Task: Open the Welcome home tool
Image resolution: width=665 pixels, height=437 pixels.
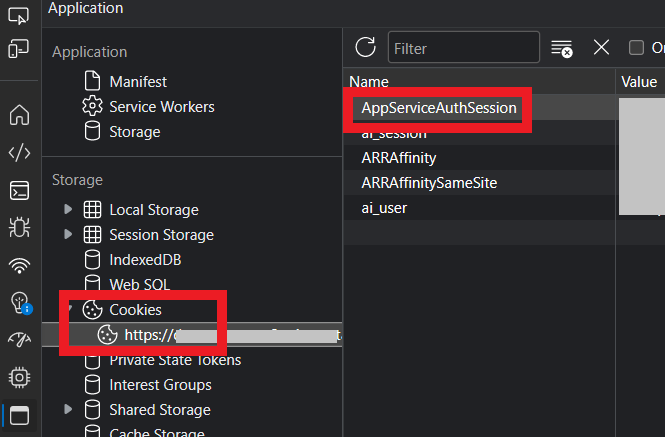Action: tap(19, 115)
